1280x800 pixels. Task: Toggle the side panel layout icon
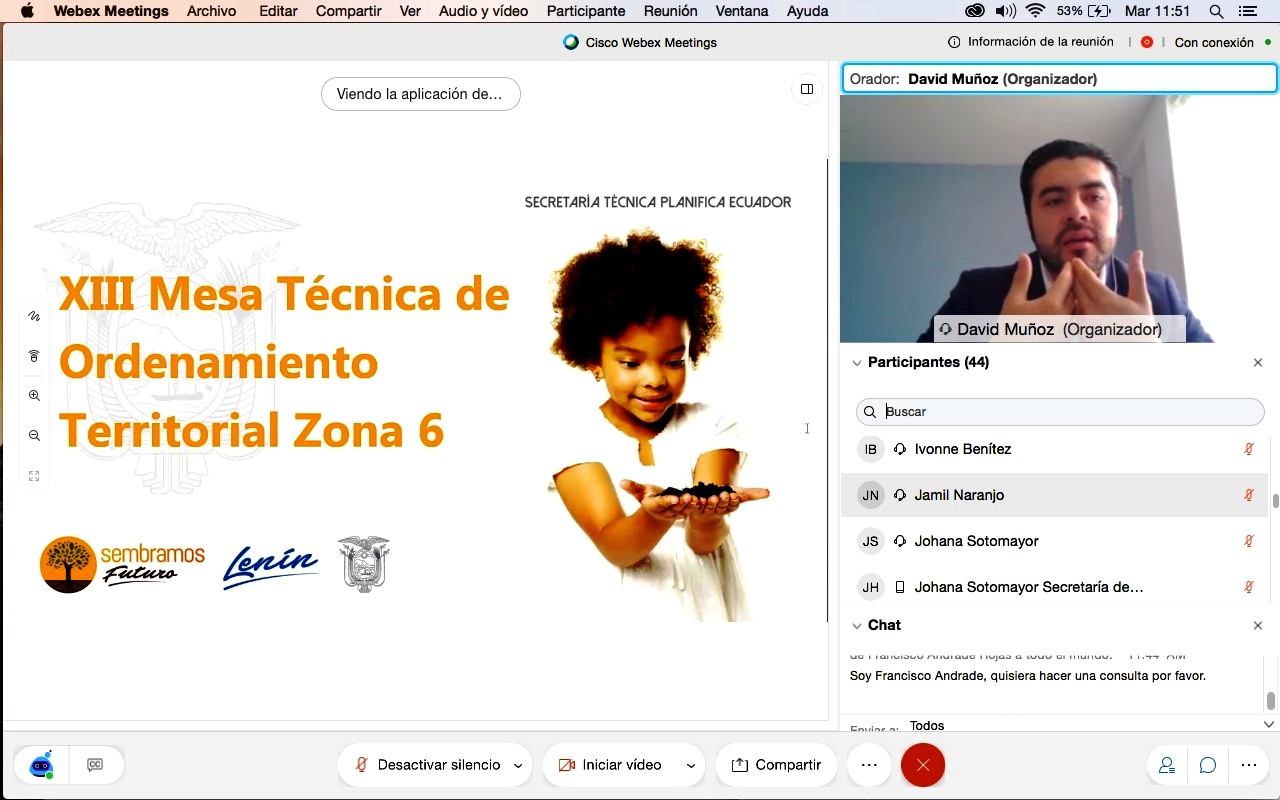tap(806, 89)
